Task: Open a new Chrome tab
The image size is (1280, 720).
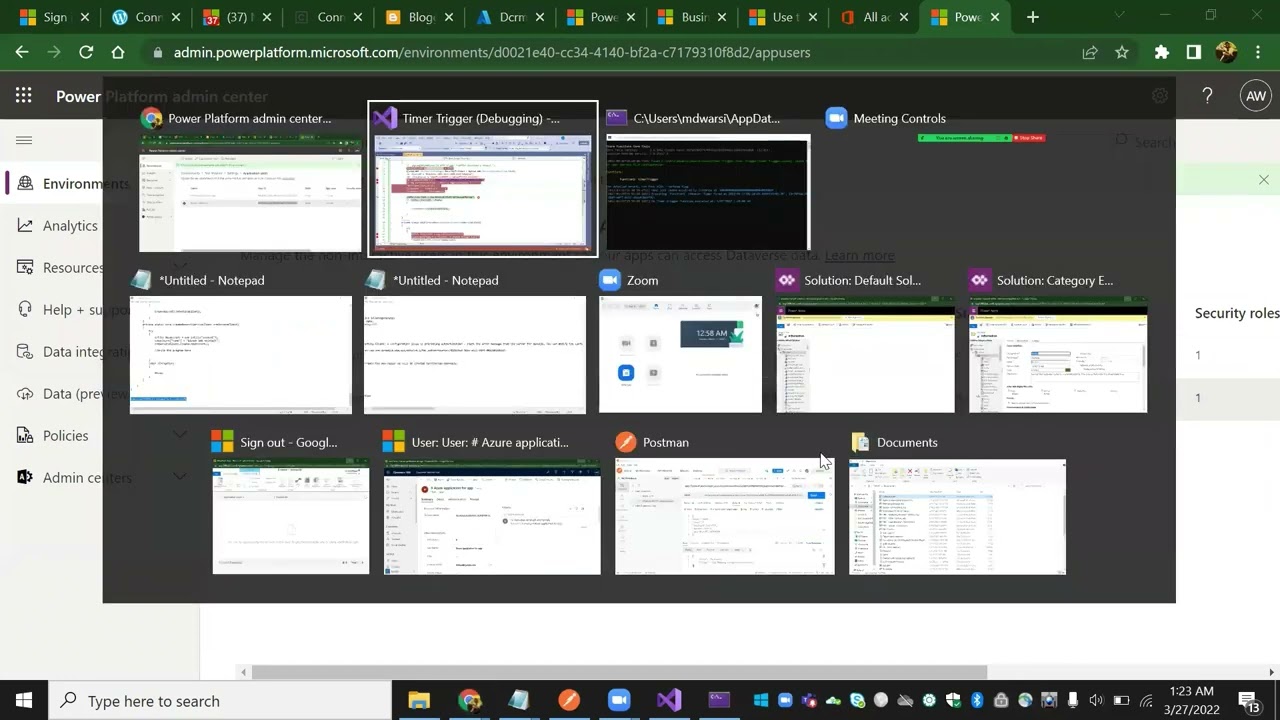Action: tap(1033, 17)
